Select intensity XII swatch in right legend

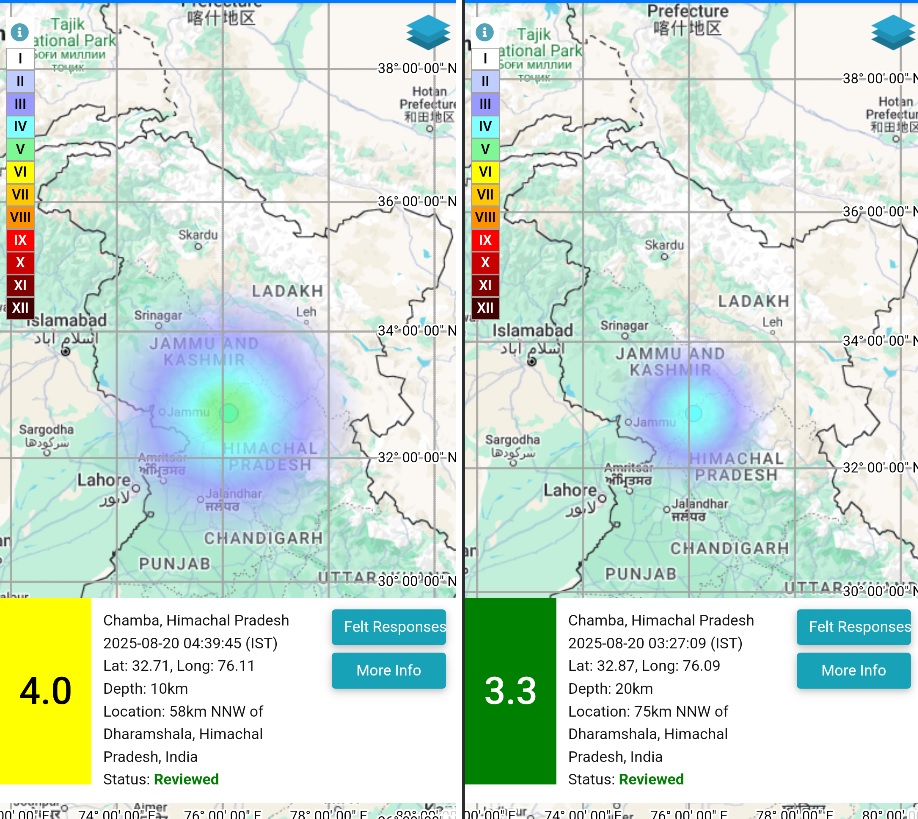point(485,307)
